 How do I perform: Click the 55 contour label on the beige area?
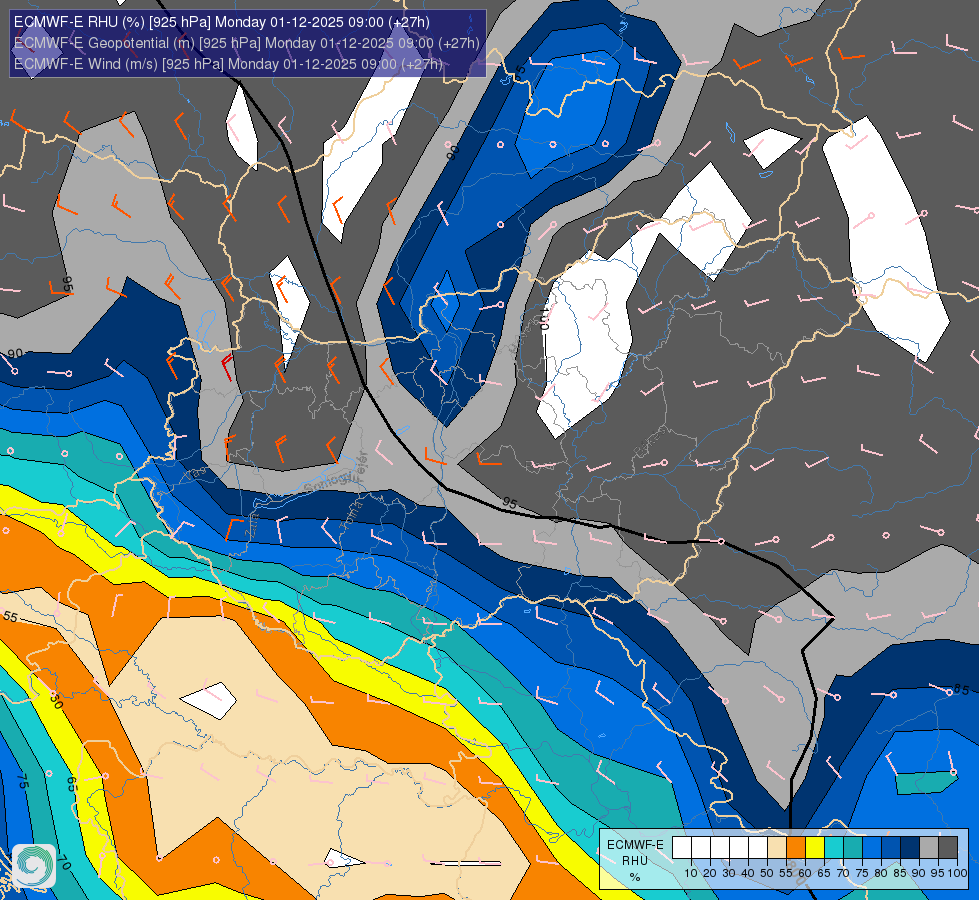point(11,617)
